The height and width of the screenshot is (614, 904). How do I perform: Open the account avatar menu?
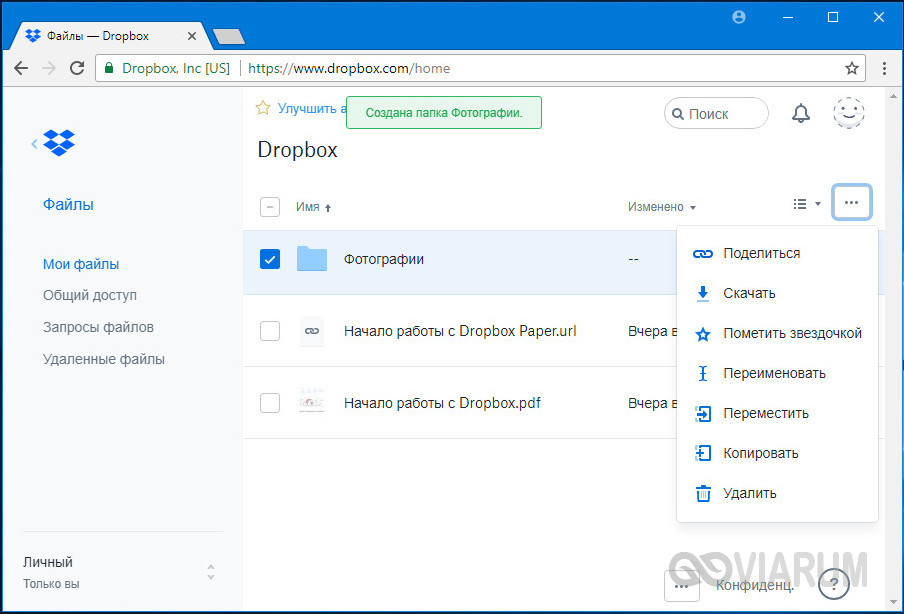coord(849,112)
